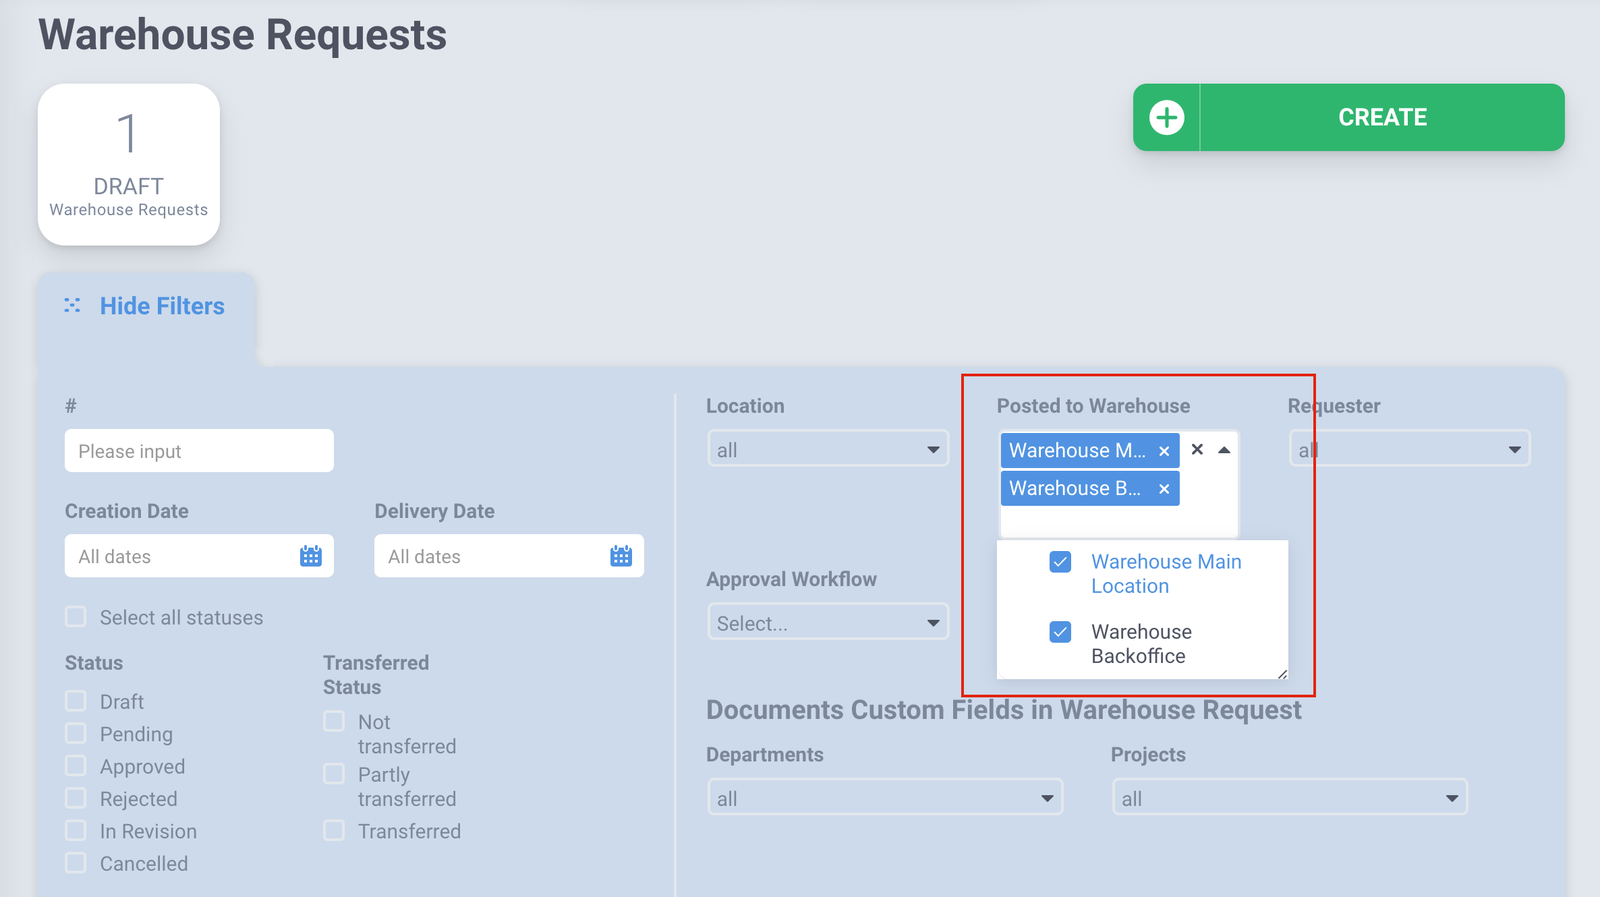Click the filters icon beside Hide Filters
Viewport: 1600px width, 897px height.
(x=72, y=306)
